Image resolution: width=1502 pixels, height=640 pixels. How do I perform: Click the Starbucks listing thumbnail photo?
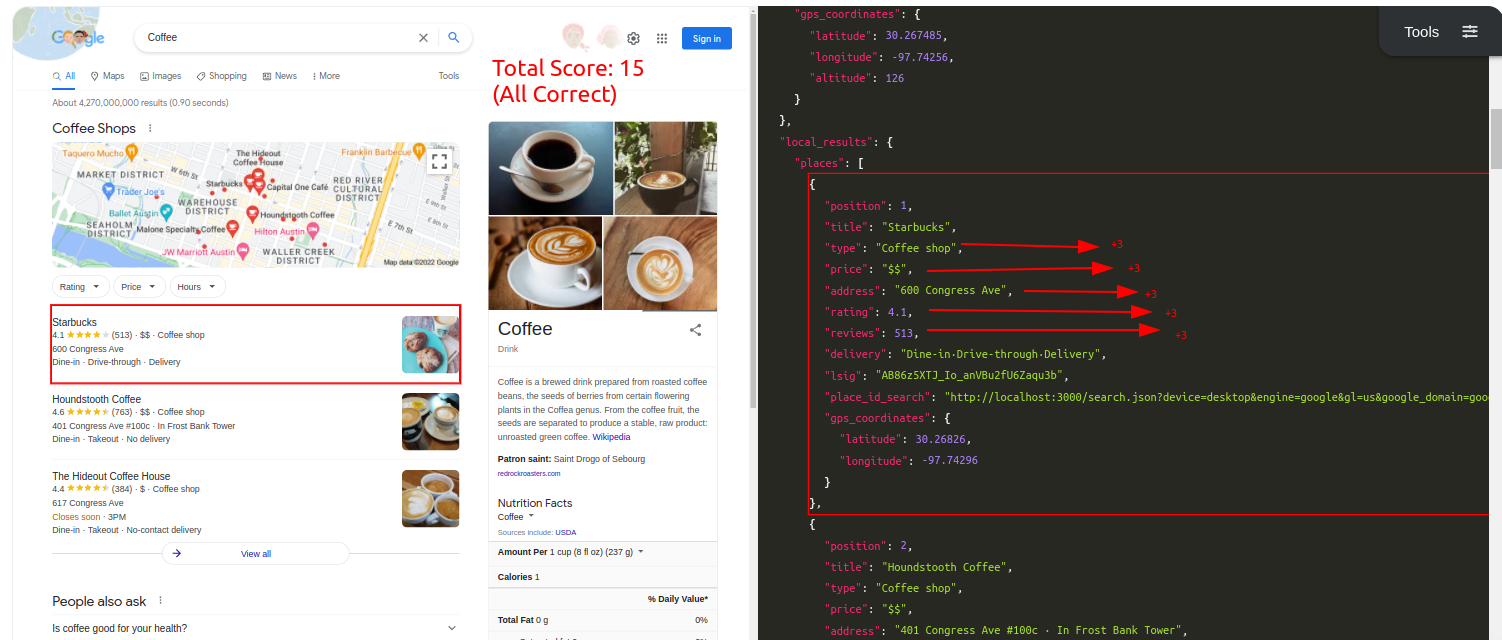pos(430,345)
